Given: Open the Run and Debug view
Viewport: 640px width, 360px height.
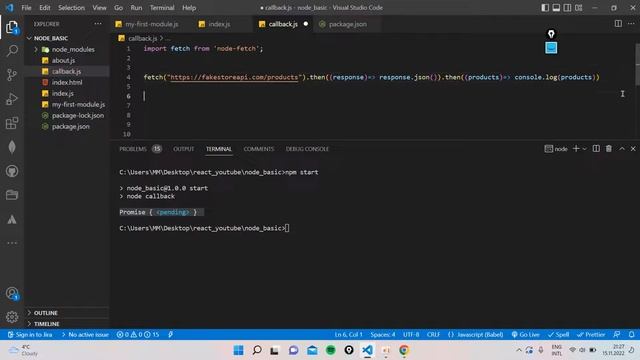Looking at the screenshot, I should [12, 99].
